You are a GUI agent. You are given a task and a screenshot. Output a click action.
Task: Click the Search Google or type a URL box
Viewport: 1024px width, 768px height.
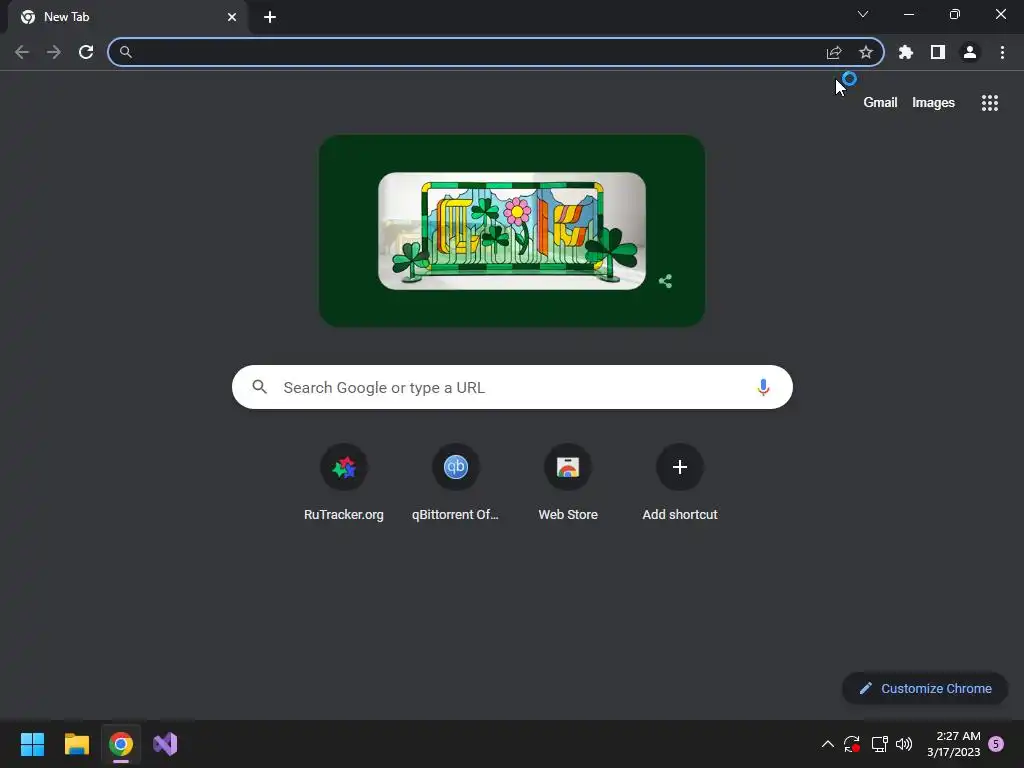pyautogui.click(x=512, y=387)
